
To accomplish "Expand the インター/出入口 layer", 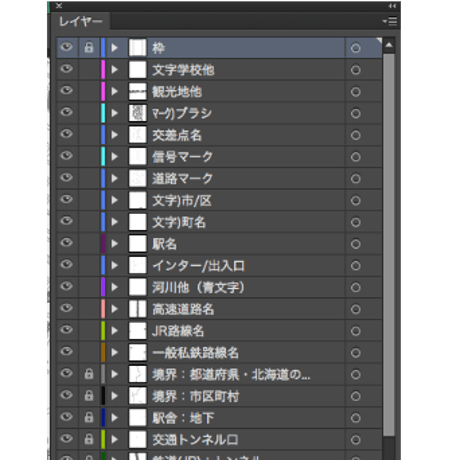I will click(114, 265).
